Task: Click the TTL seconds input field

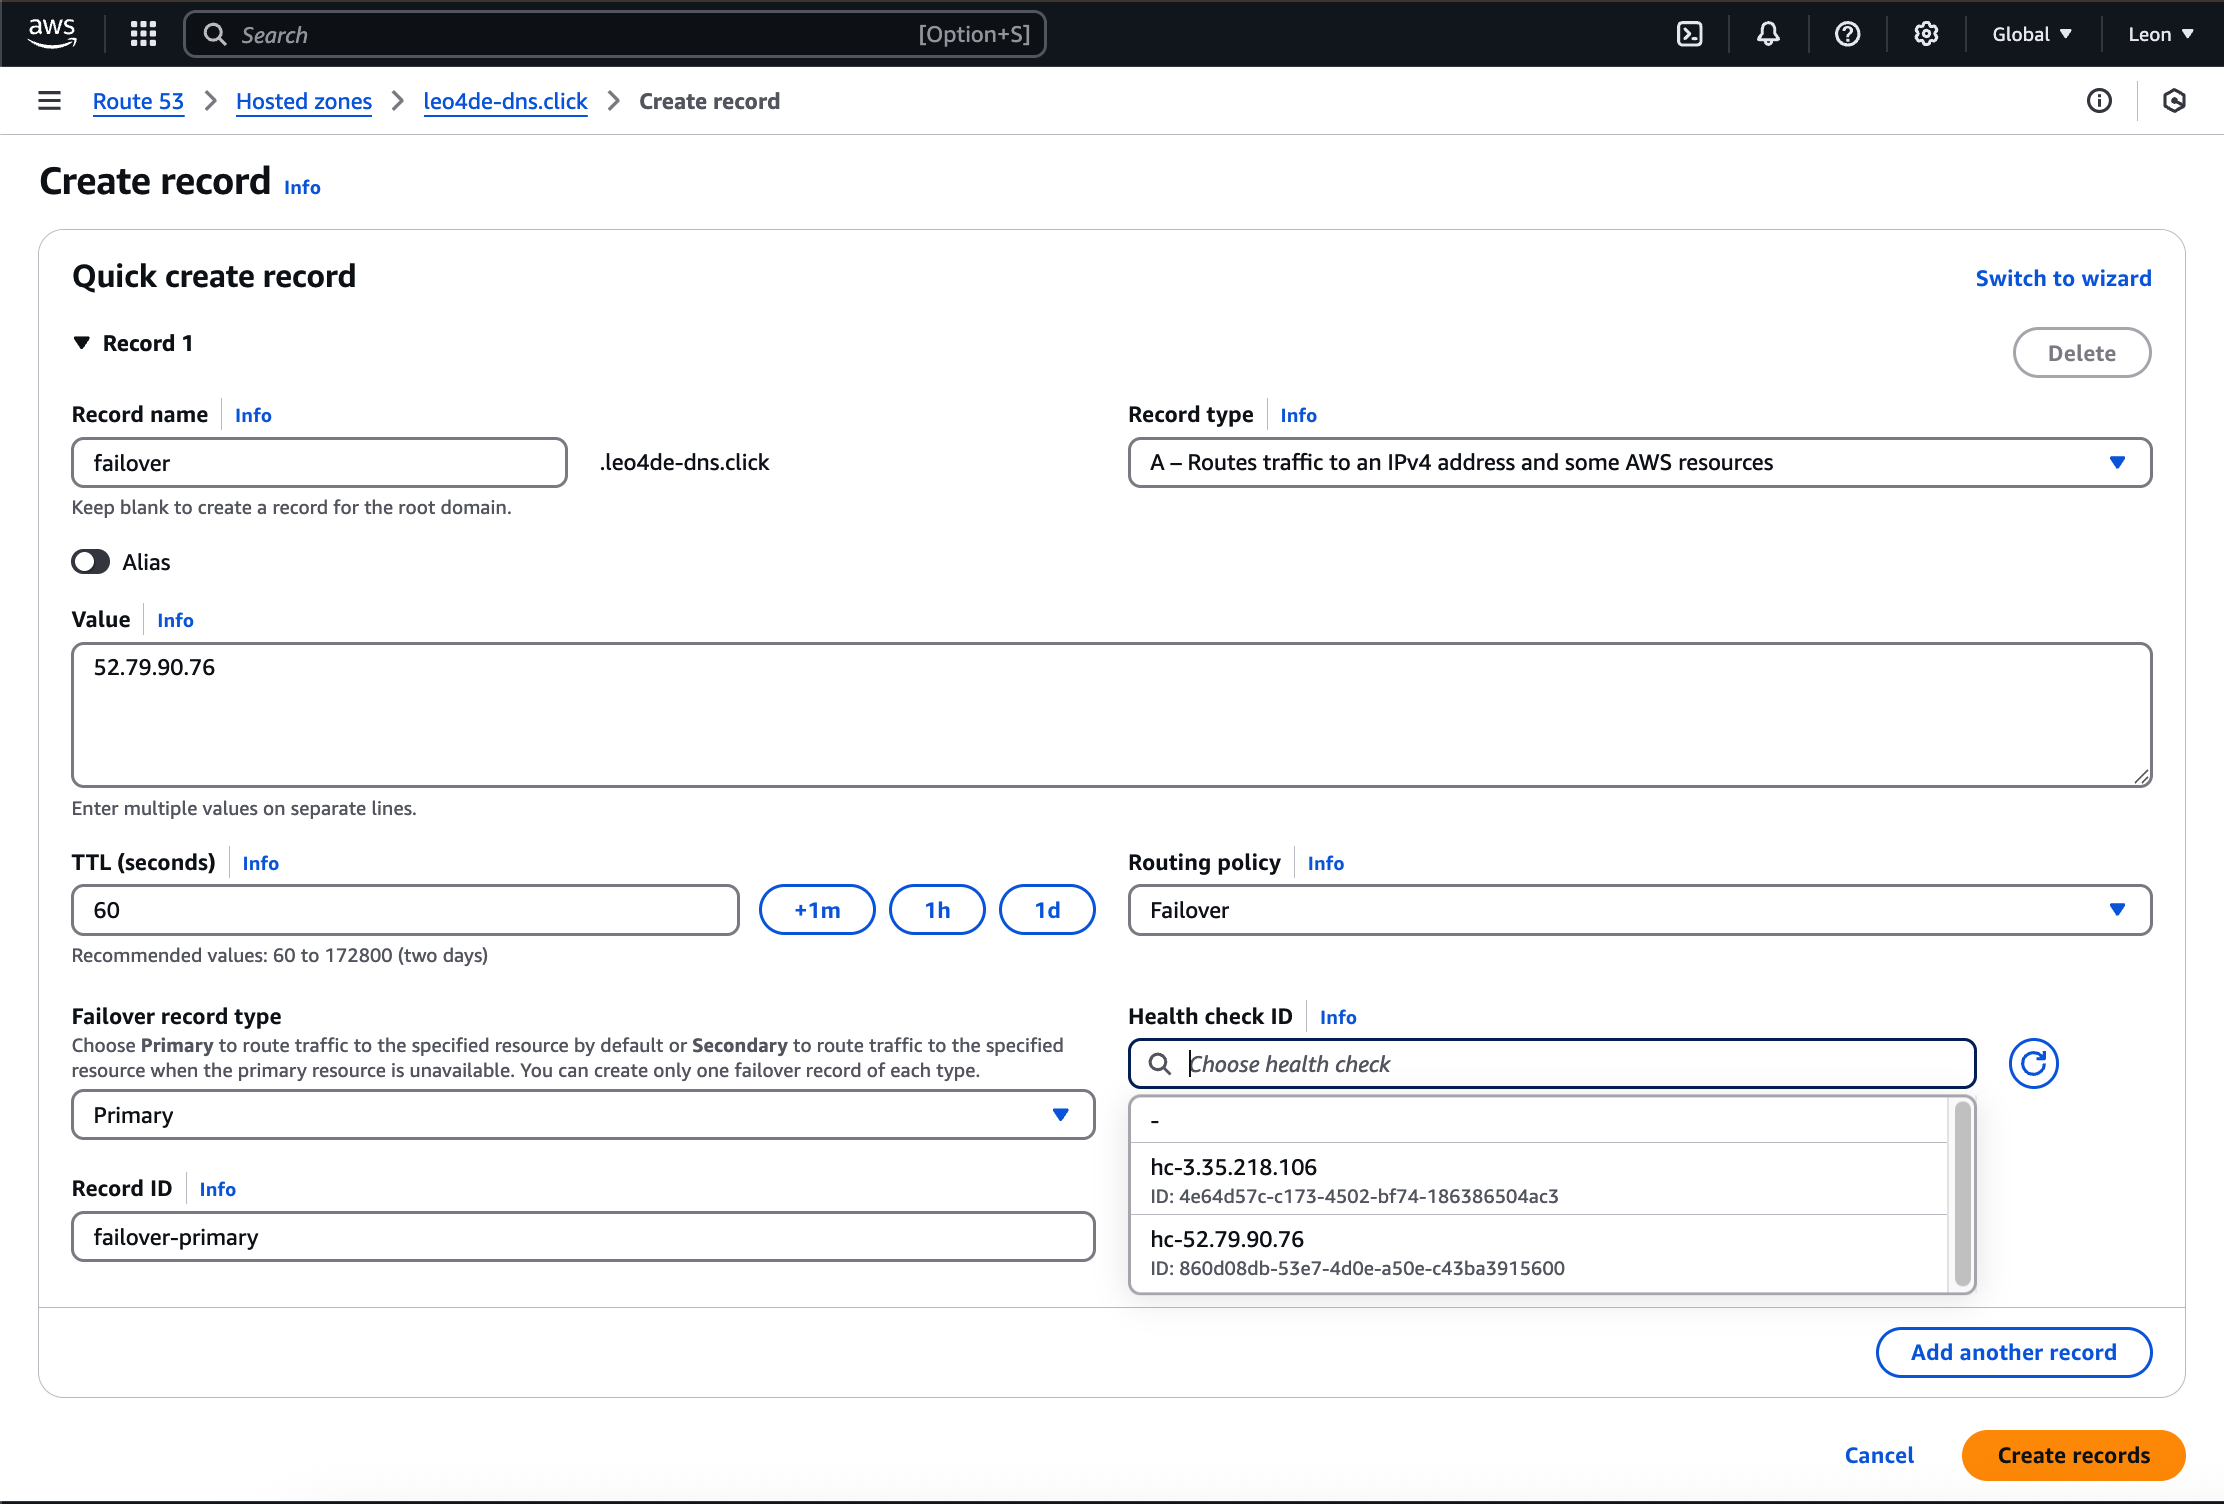Action: coord(405,910)
